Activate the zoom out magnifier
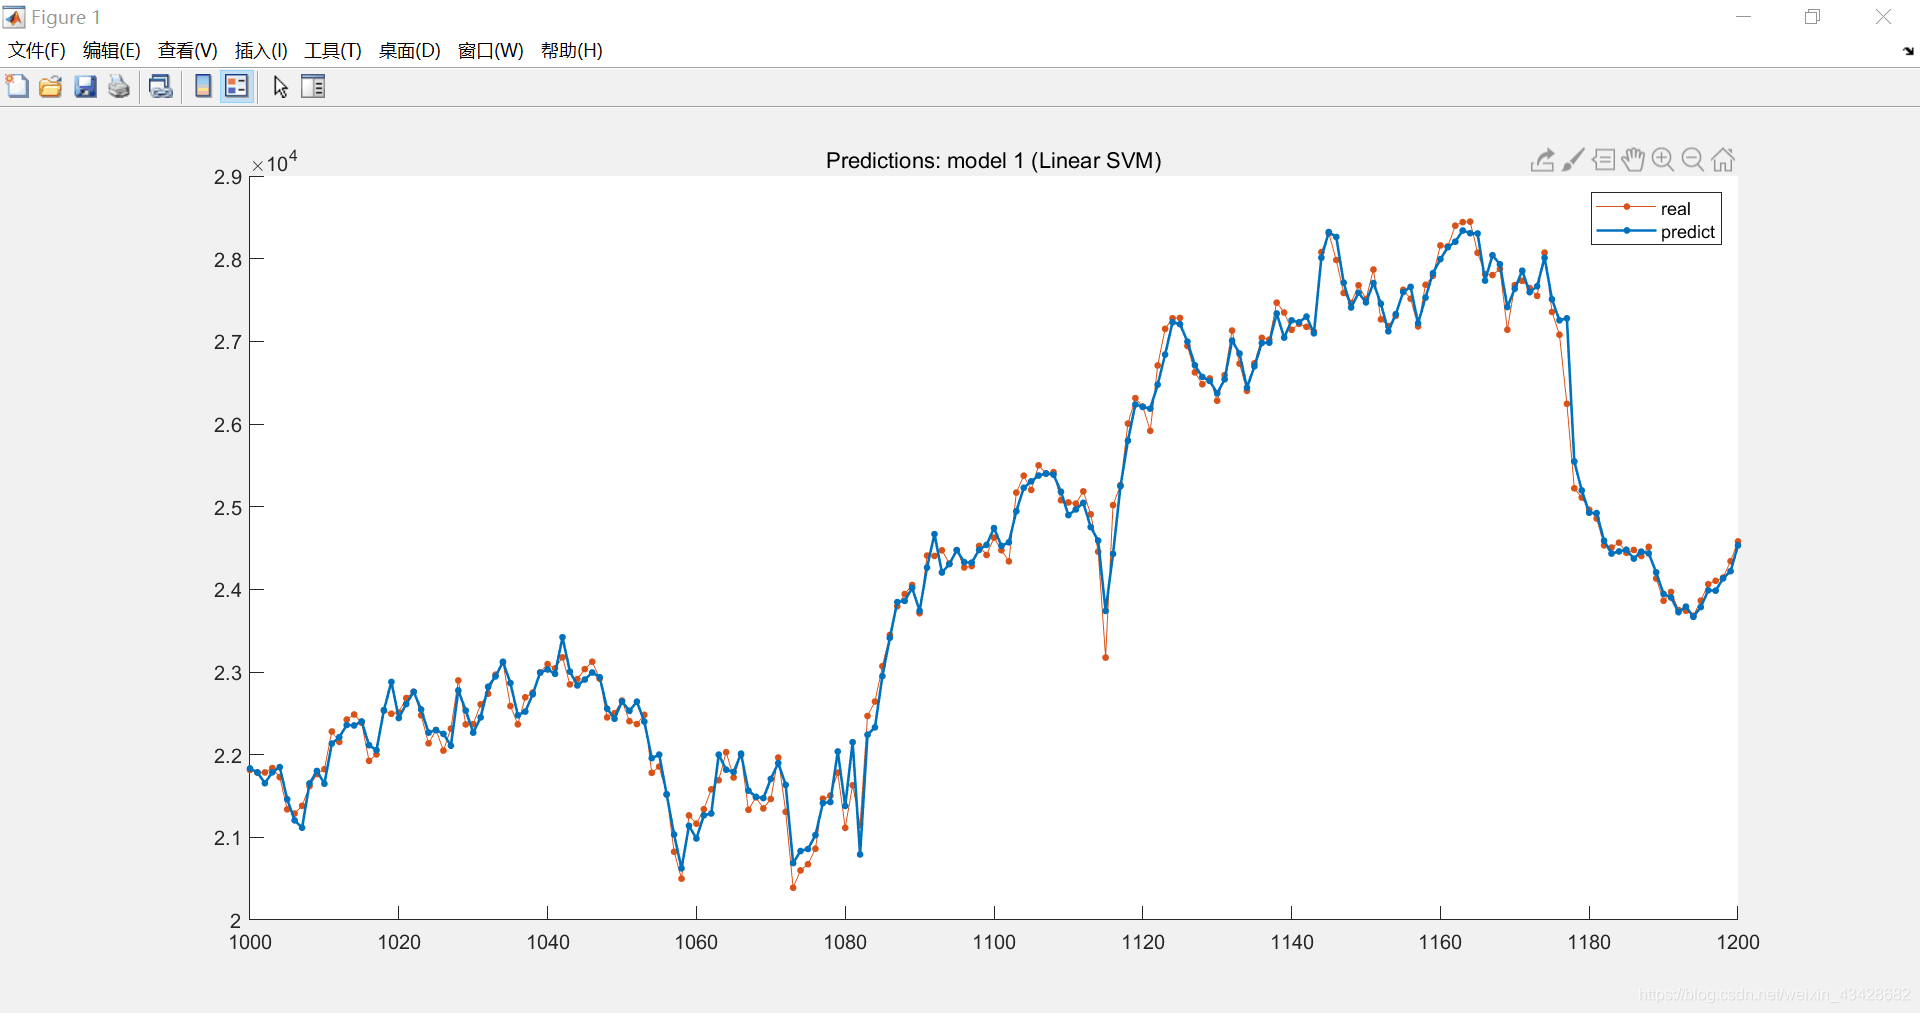This screenshot has width=1920, height=1013. click(x=1693, y=160)
